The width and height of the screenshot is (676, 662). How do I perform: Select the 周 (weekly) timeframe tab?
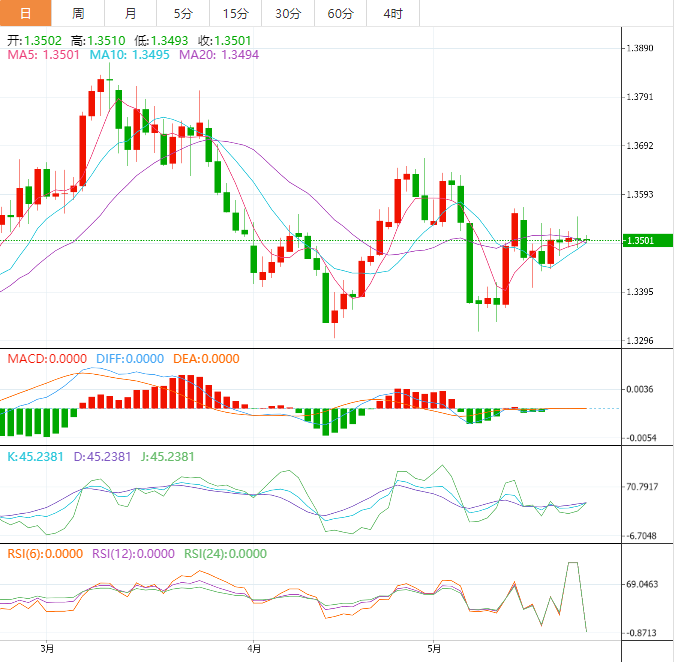point(78,13)
